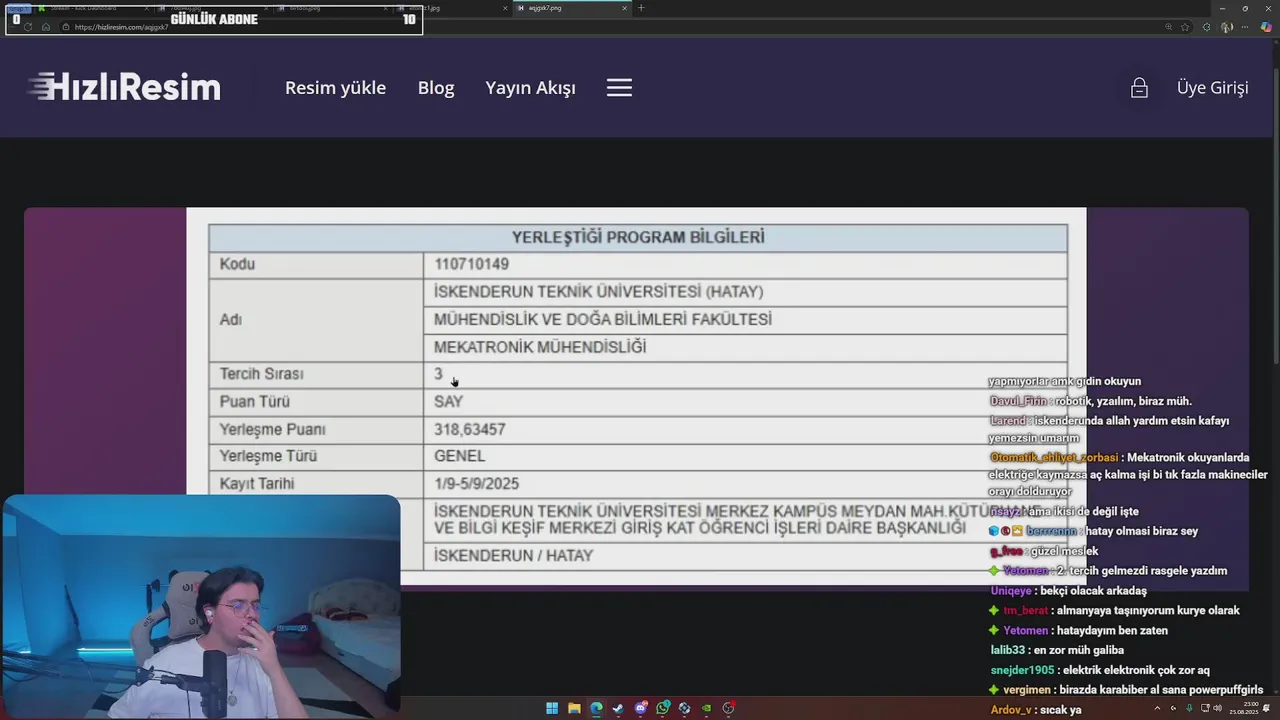Click the Kodu row label

pos(237,264)
